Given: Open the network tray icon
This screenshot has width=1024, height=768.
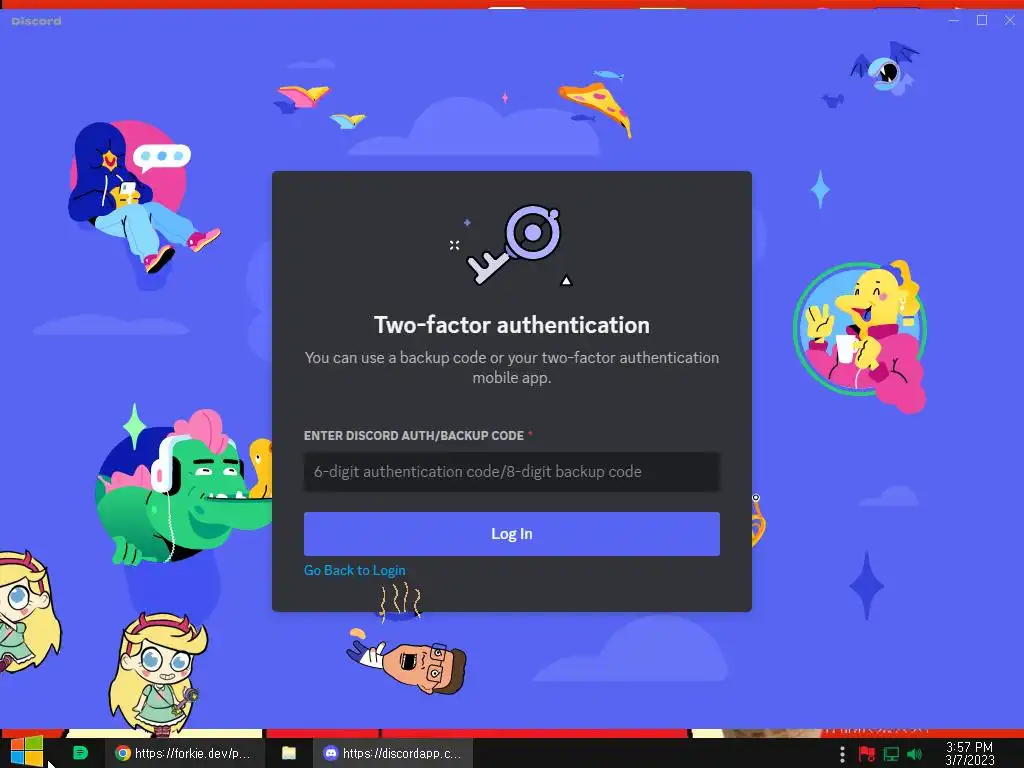Looking at the screenshot, I should [x=891, y=754].
